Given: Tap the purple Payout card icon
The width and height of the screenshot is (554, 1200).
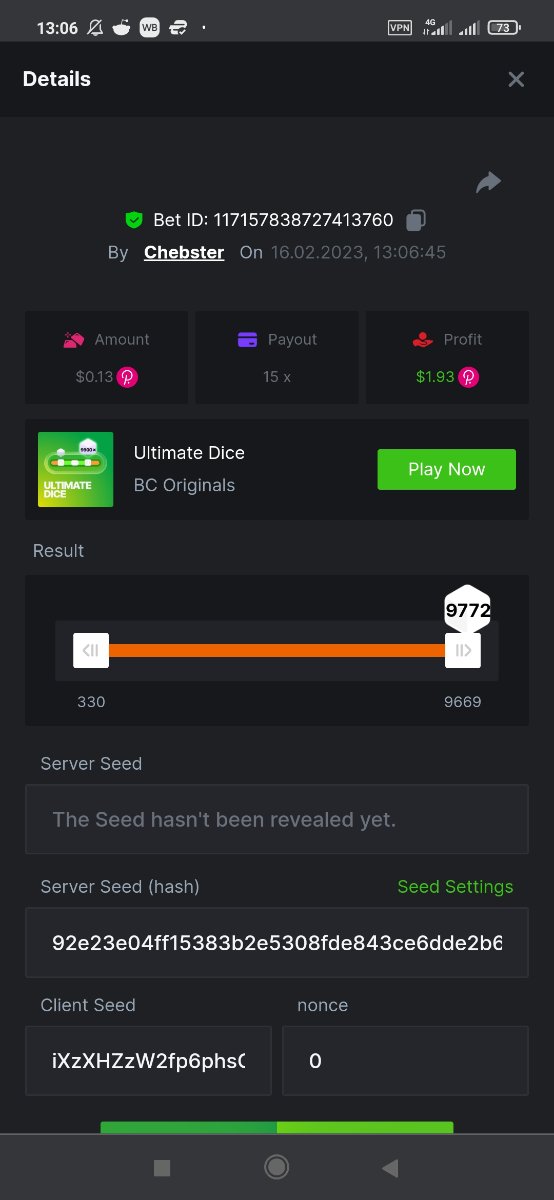Looking at the screenshot, I should coord(248,340).
